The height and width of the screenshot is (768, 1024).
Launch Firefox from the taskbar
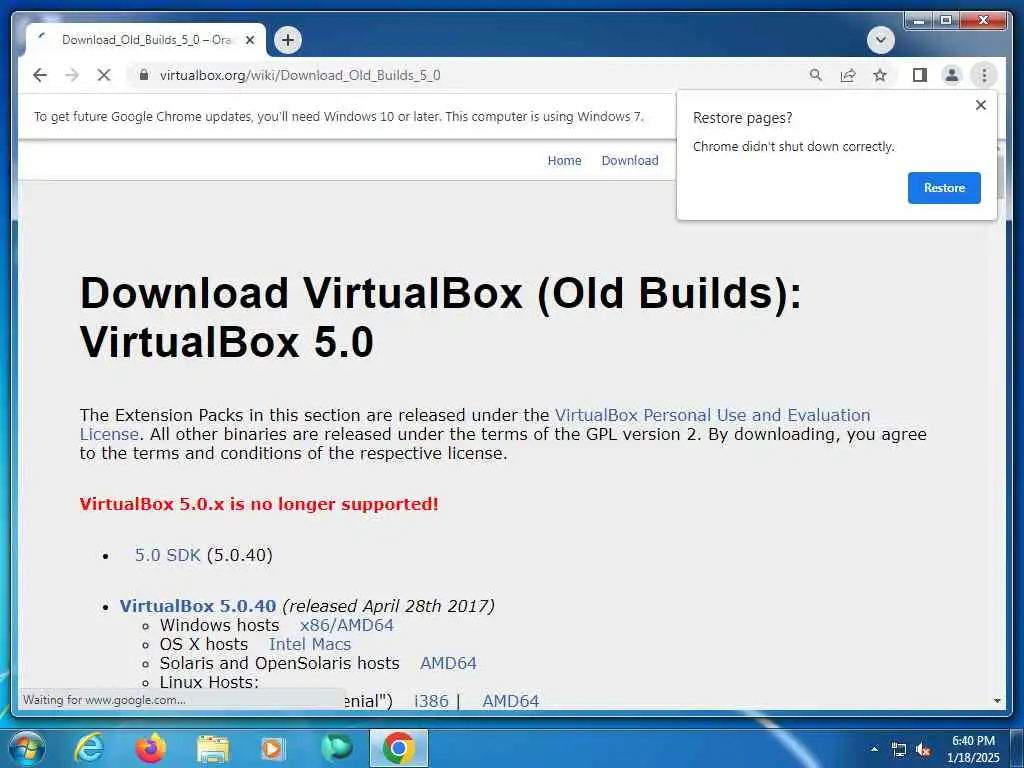tap(151, 748)
